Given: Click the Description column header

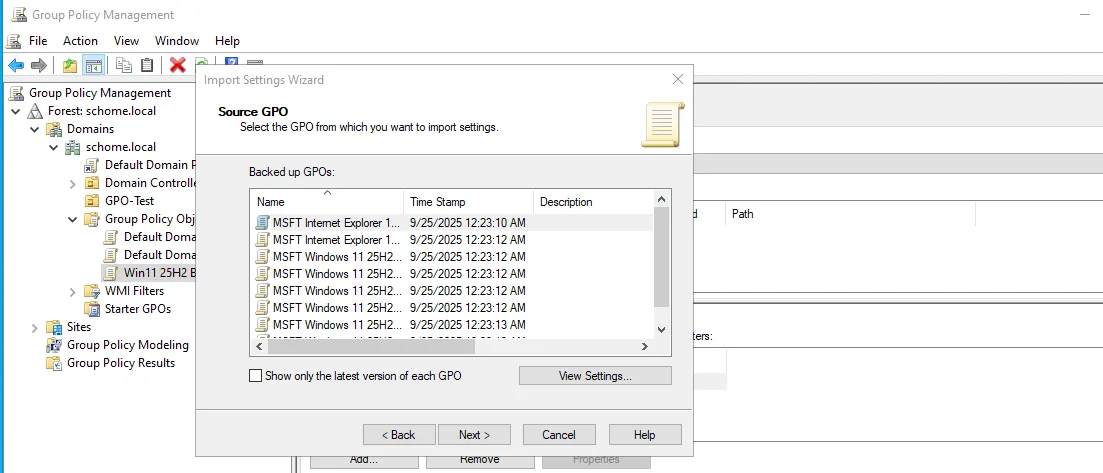Looking at the screenshot, I should 593,202.
